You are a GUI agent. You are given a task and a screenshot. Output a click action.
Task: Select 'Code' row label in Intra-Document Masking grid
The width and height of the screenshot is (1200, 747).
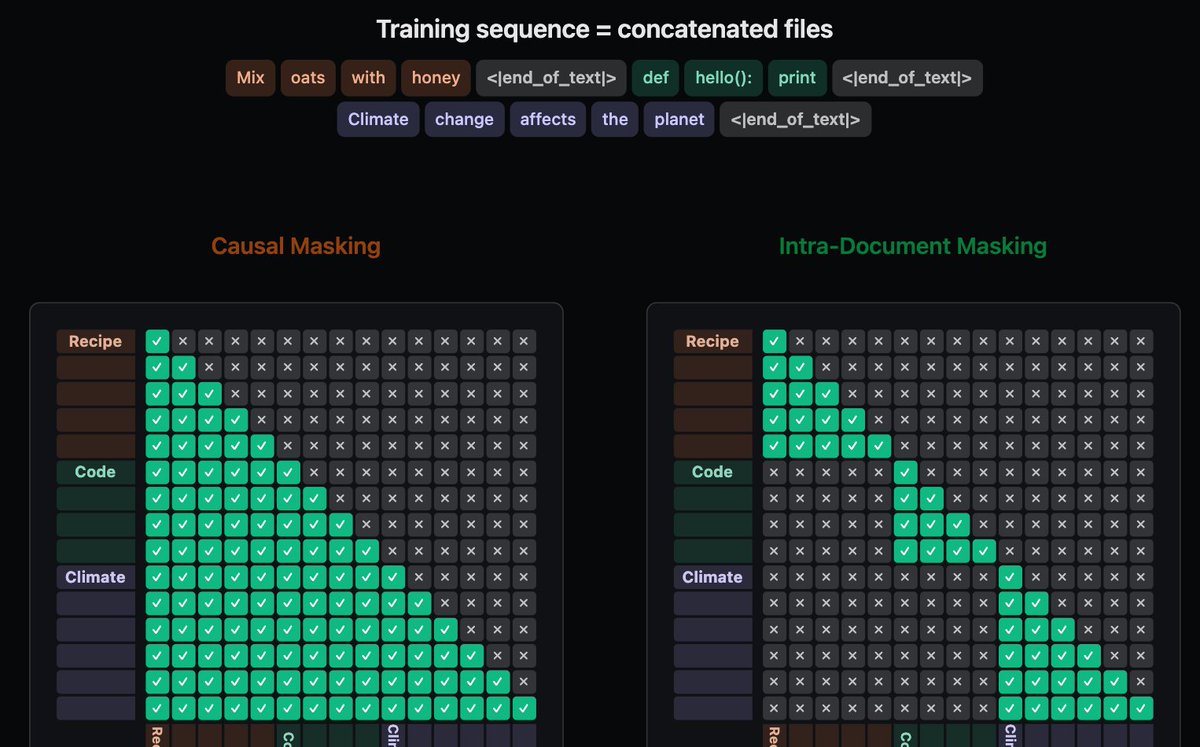(x=712, y=472)
